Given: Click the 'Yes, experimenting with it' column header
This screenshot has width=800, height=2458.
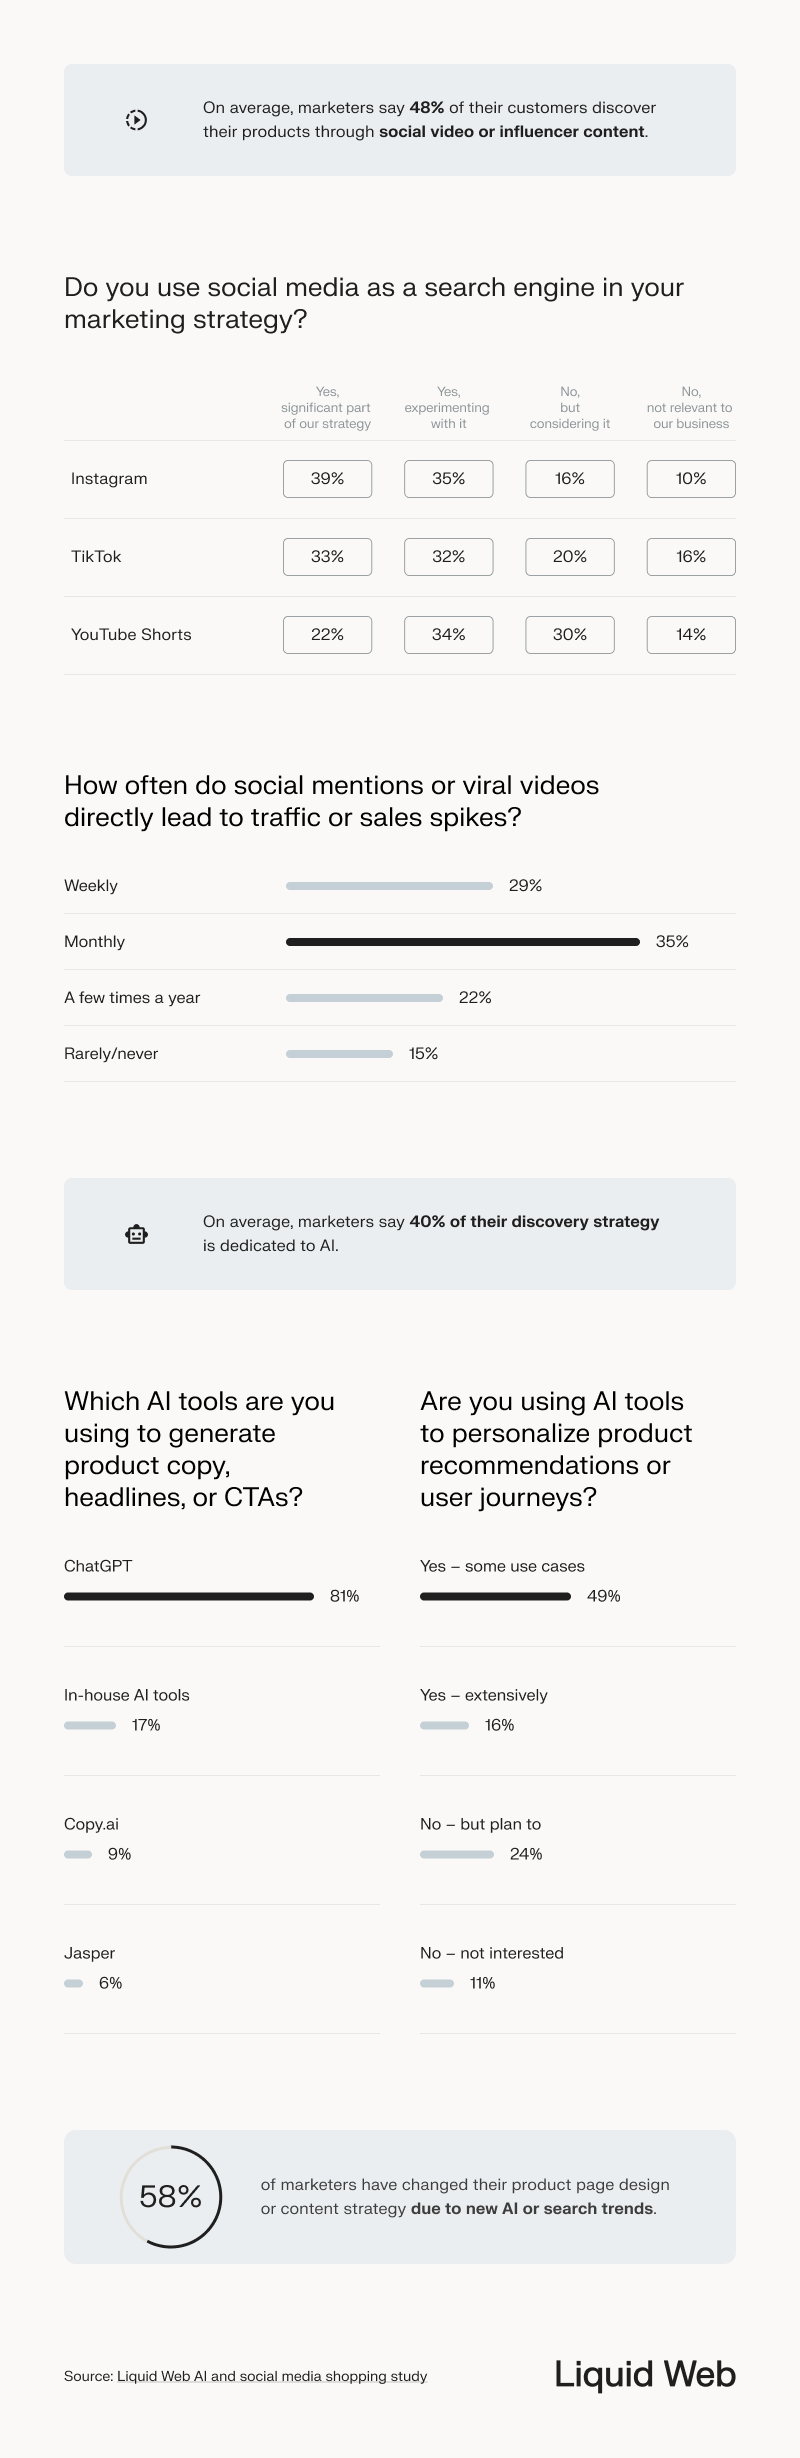Looking at the screenshot, I should pos(447,408).
